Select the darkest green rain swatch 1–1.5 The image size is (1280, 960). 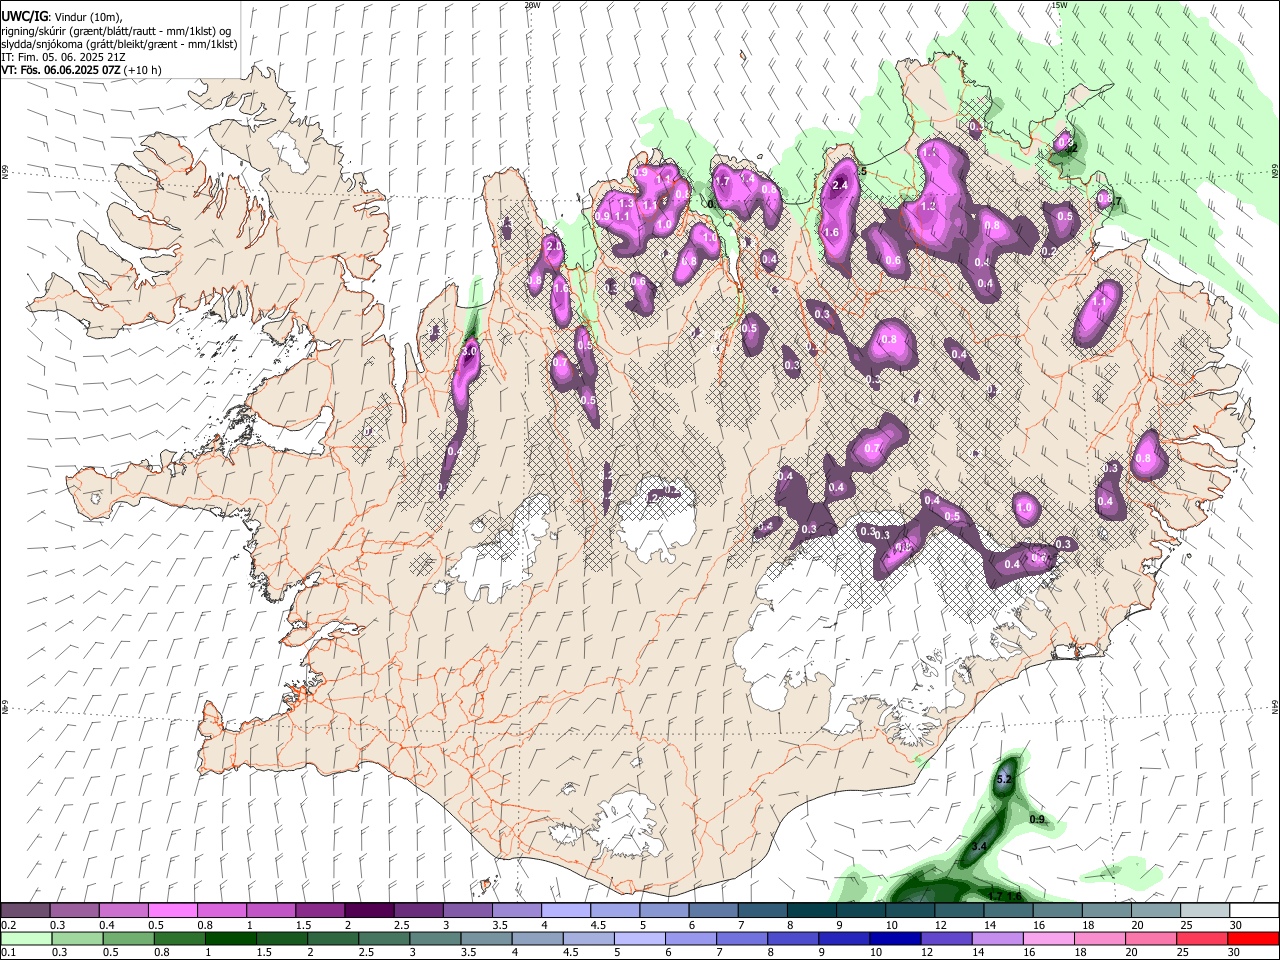pyautogui.click(x=231, y=938)
